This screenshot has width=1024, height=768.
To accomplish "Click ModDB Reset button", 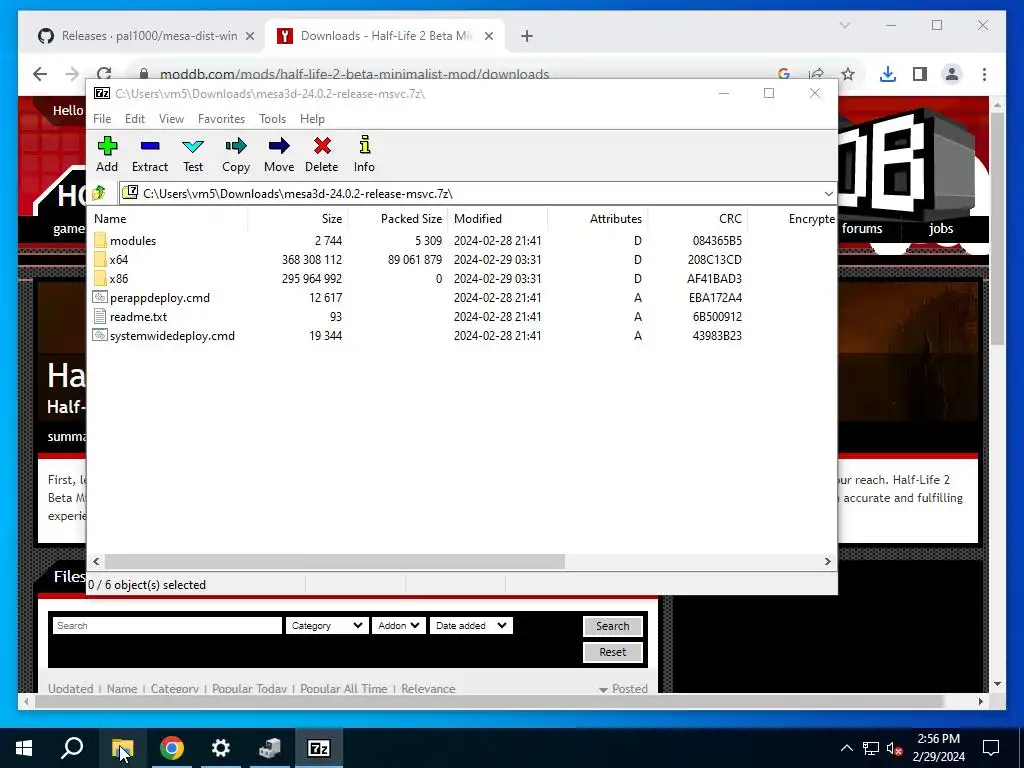I will [613, 652].
